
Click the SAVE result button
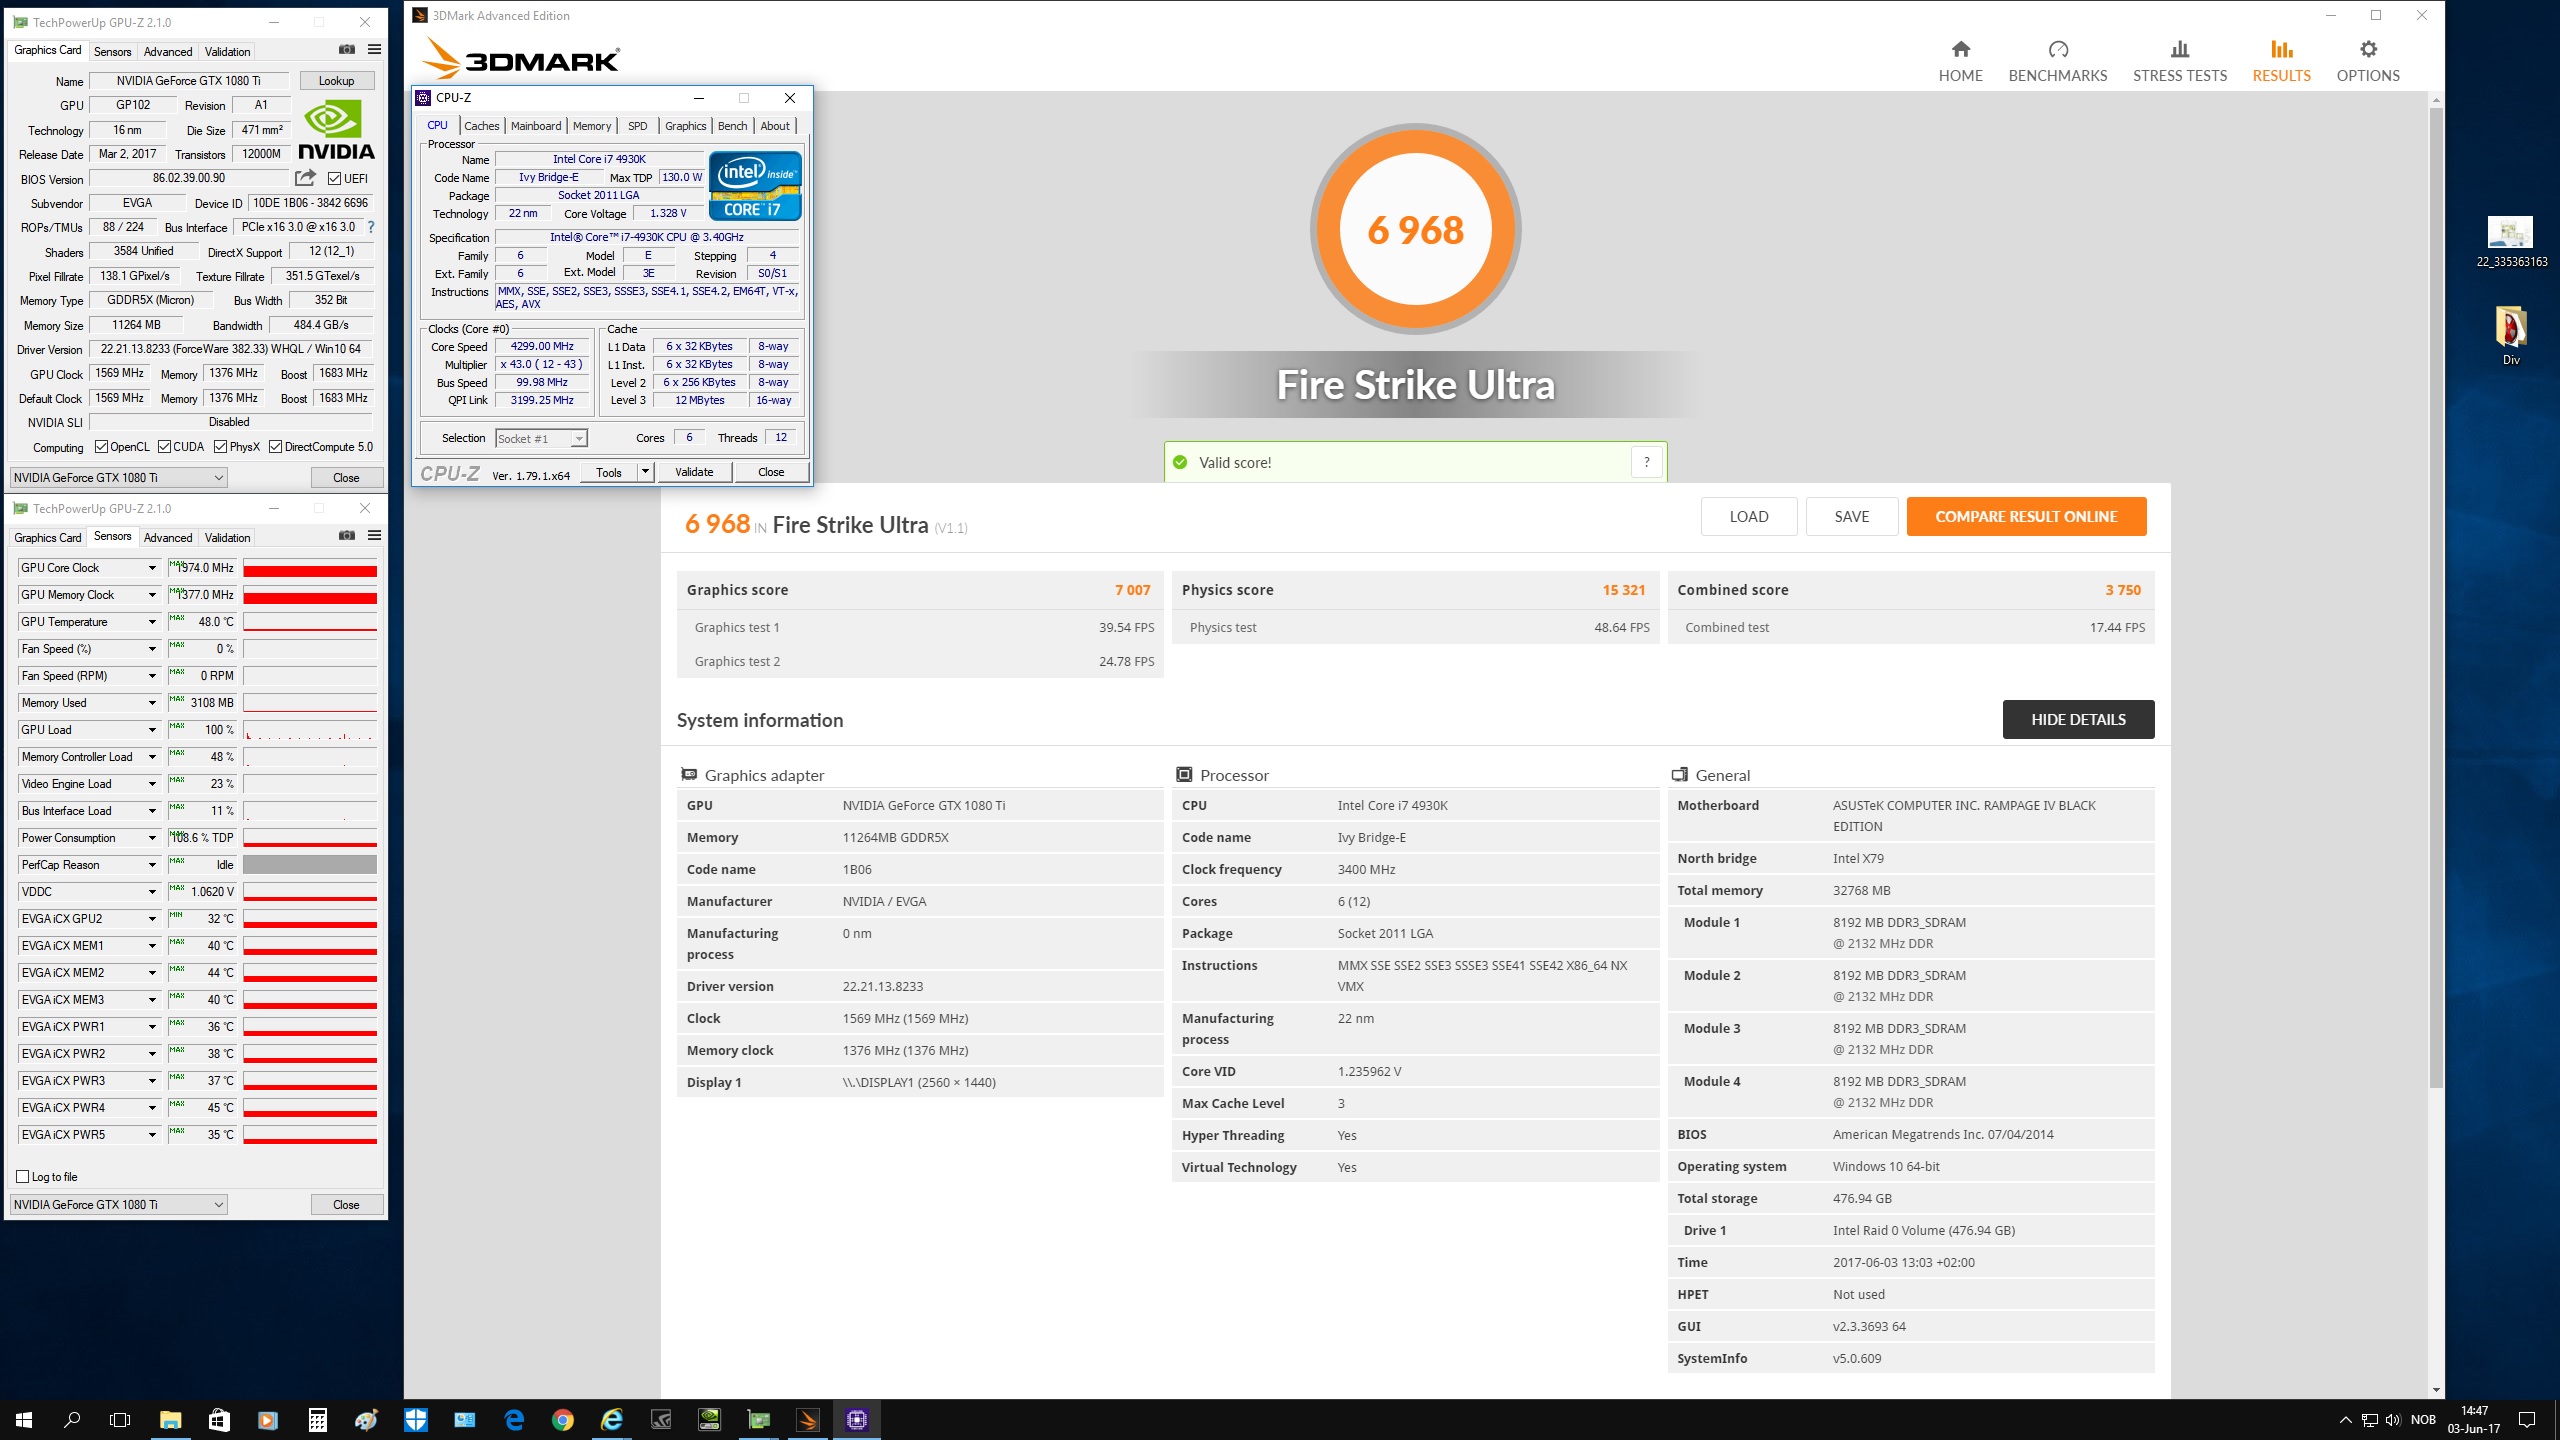(x=1851, y=516)
